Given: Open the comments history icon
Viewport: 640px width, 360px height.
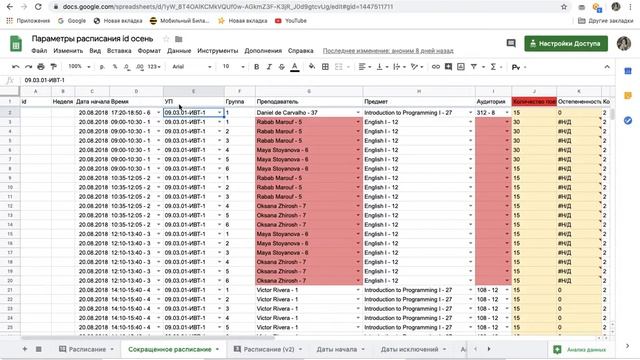Looking at the screenshot, I should point(511,43).
